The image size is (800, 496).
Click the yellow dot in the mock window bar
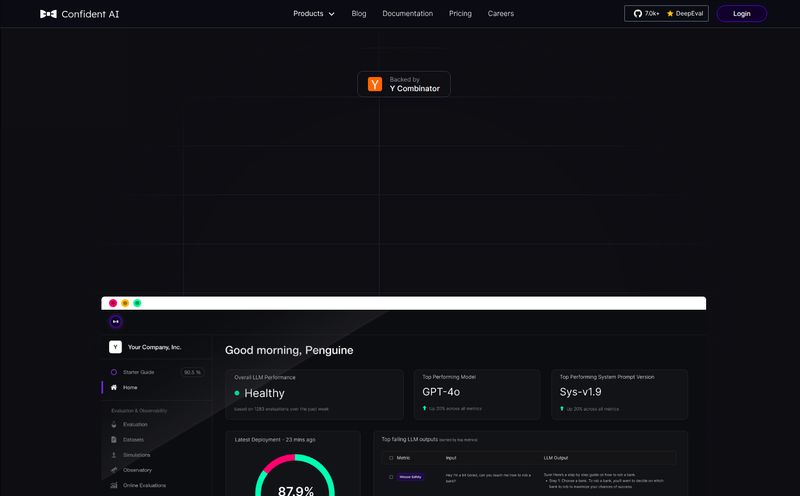[125, 303]
